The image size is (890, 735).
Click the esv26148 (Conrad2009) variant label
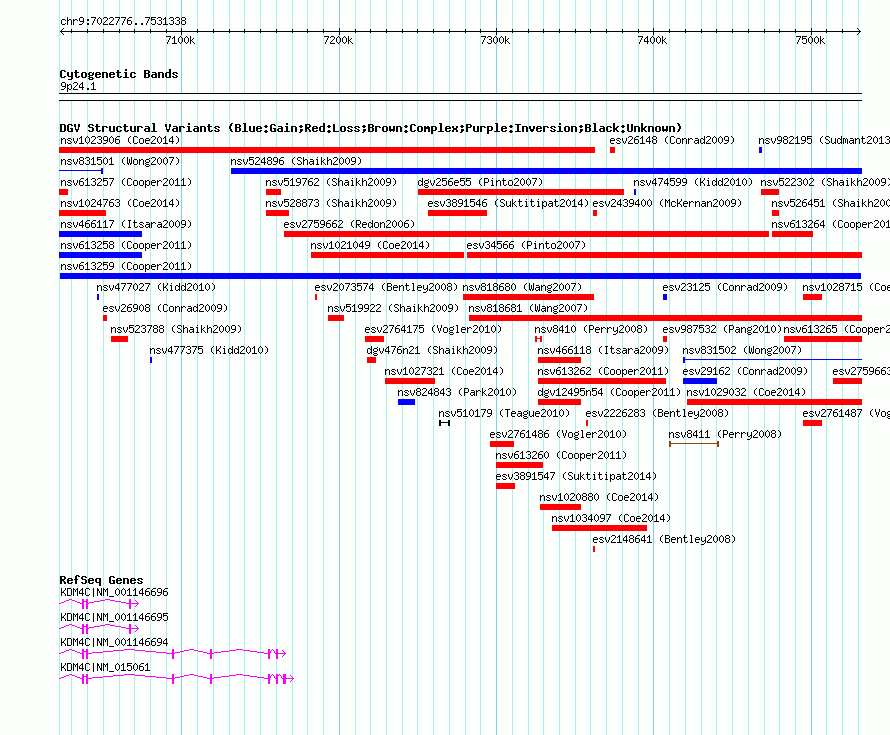(x=672, y=140)
